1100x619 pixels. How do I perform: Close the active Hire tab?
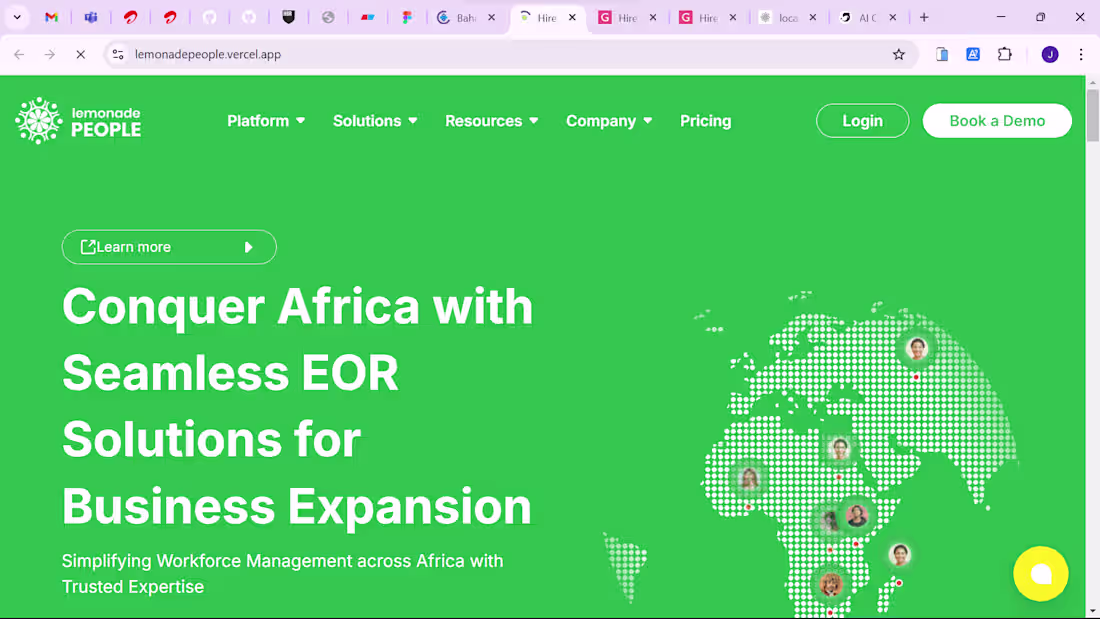(x=572, y=18)
